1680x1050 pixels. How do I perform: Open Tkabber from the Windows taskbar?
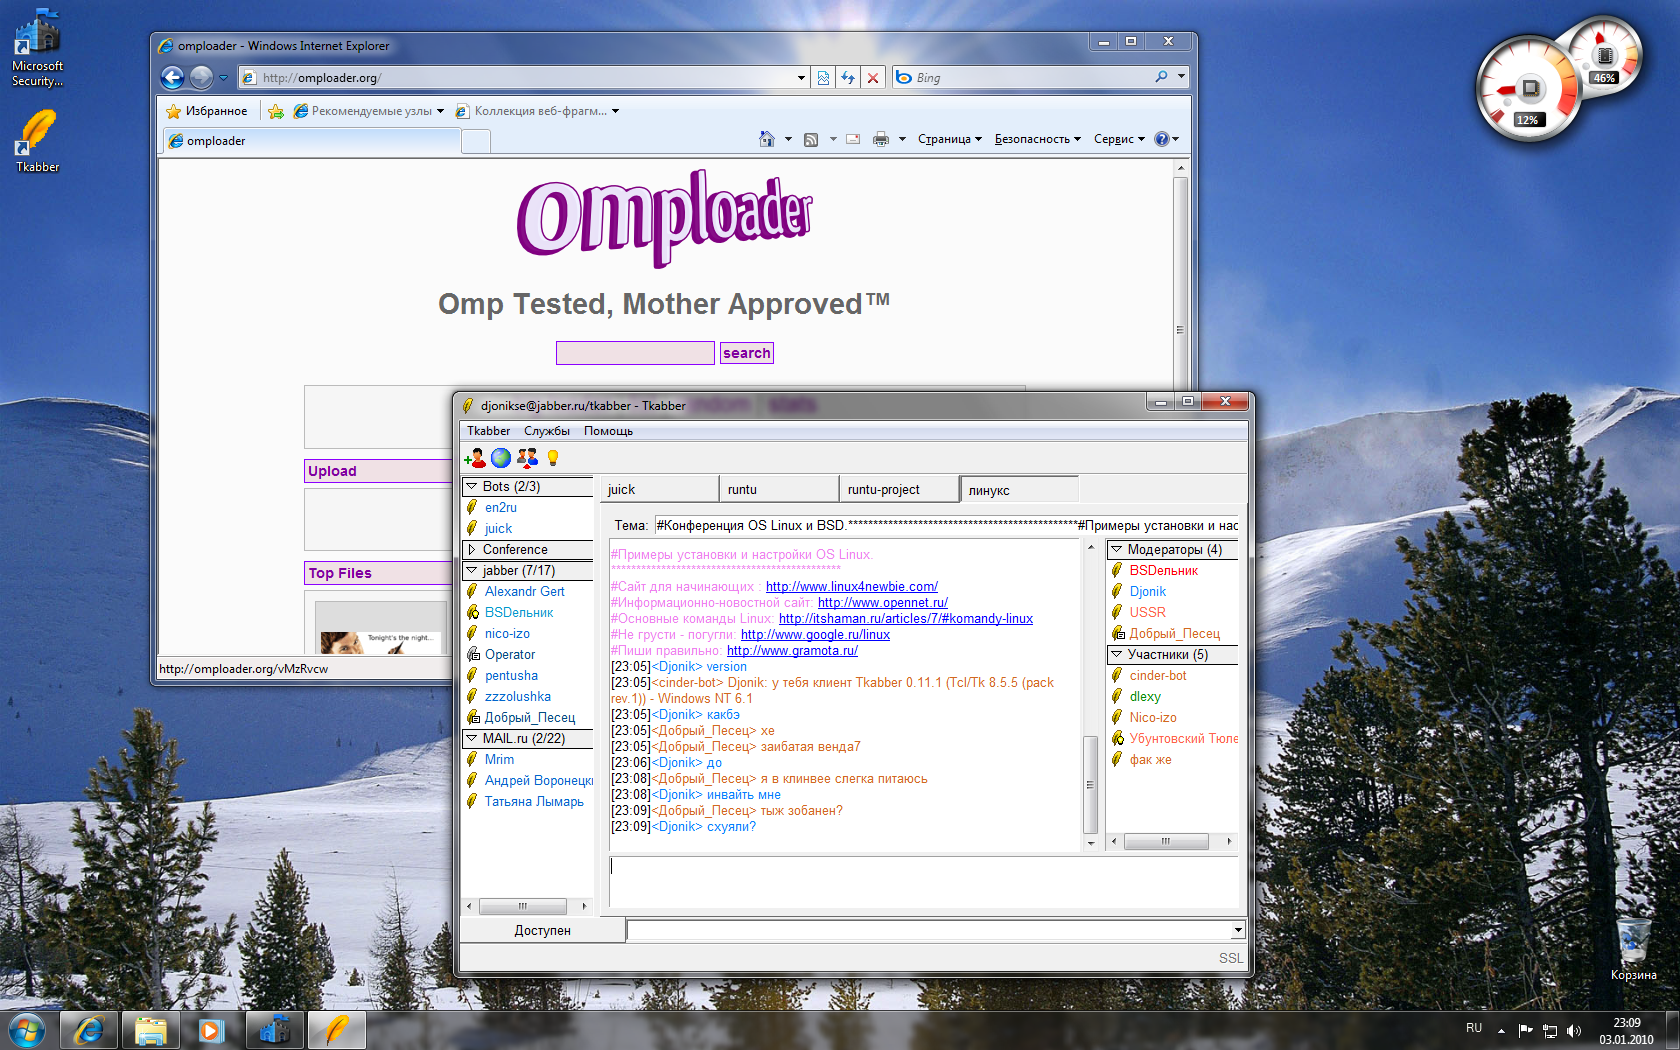[336, 1029]
